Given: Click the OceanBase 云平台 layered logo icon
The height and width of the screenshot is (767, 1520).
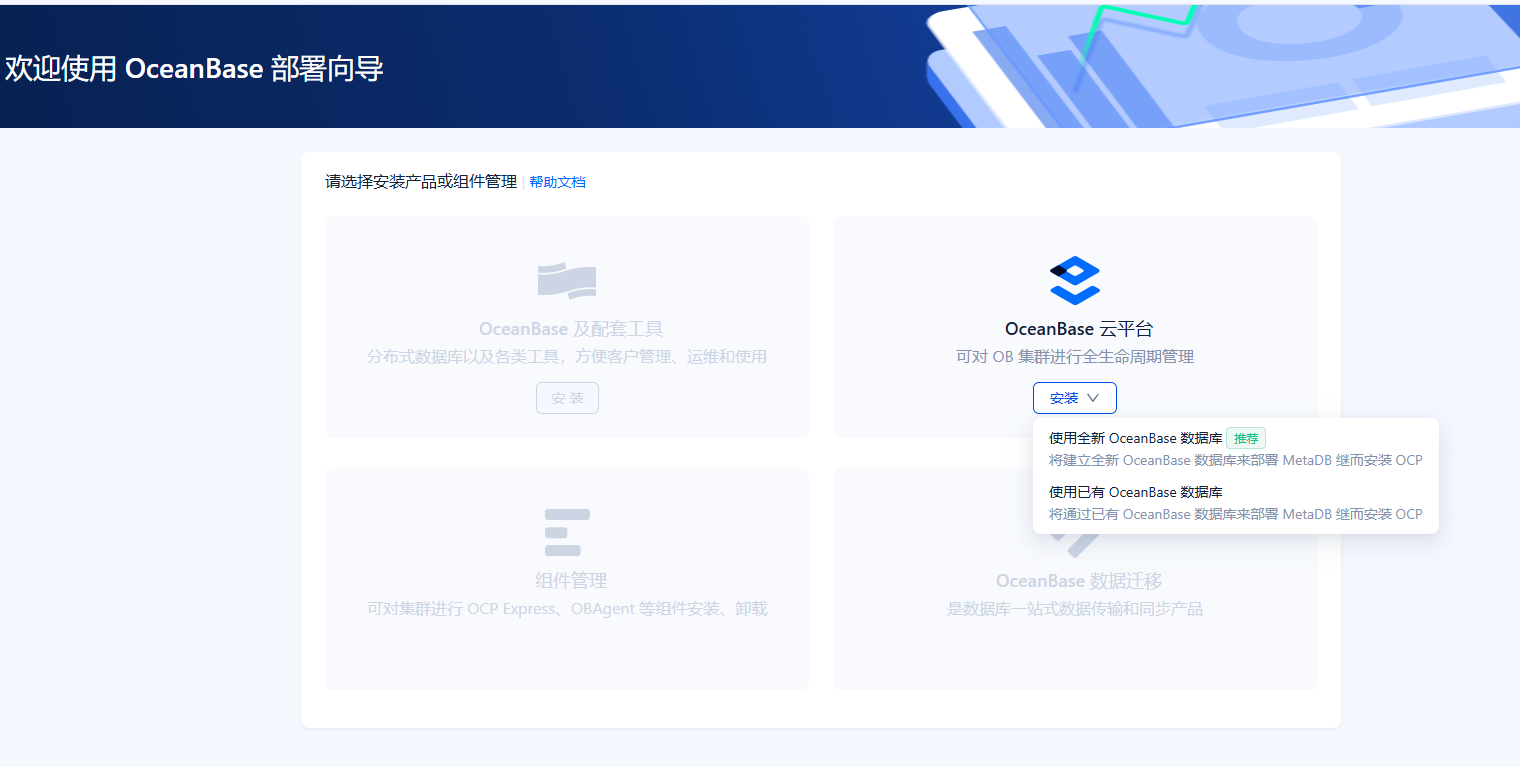Looking at the screenshot, I should coord(1075,281).
